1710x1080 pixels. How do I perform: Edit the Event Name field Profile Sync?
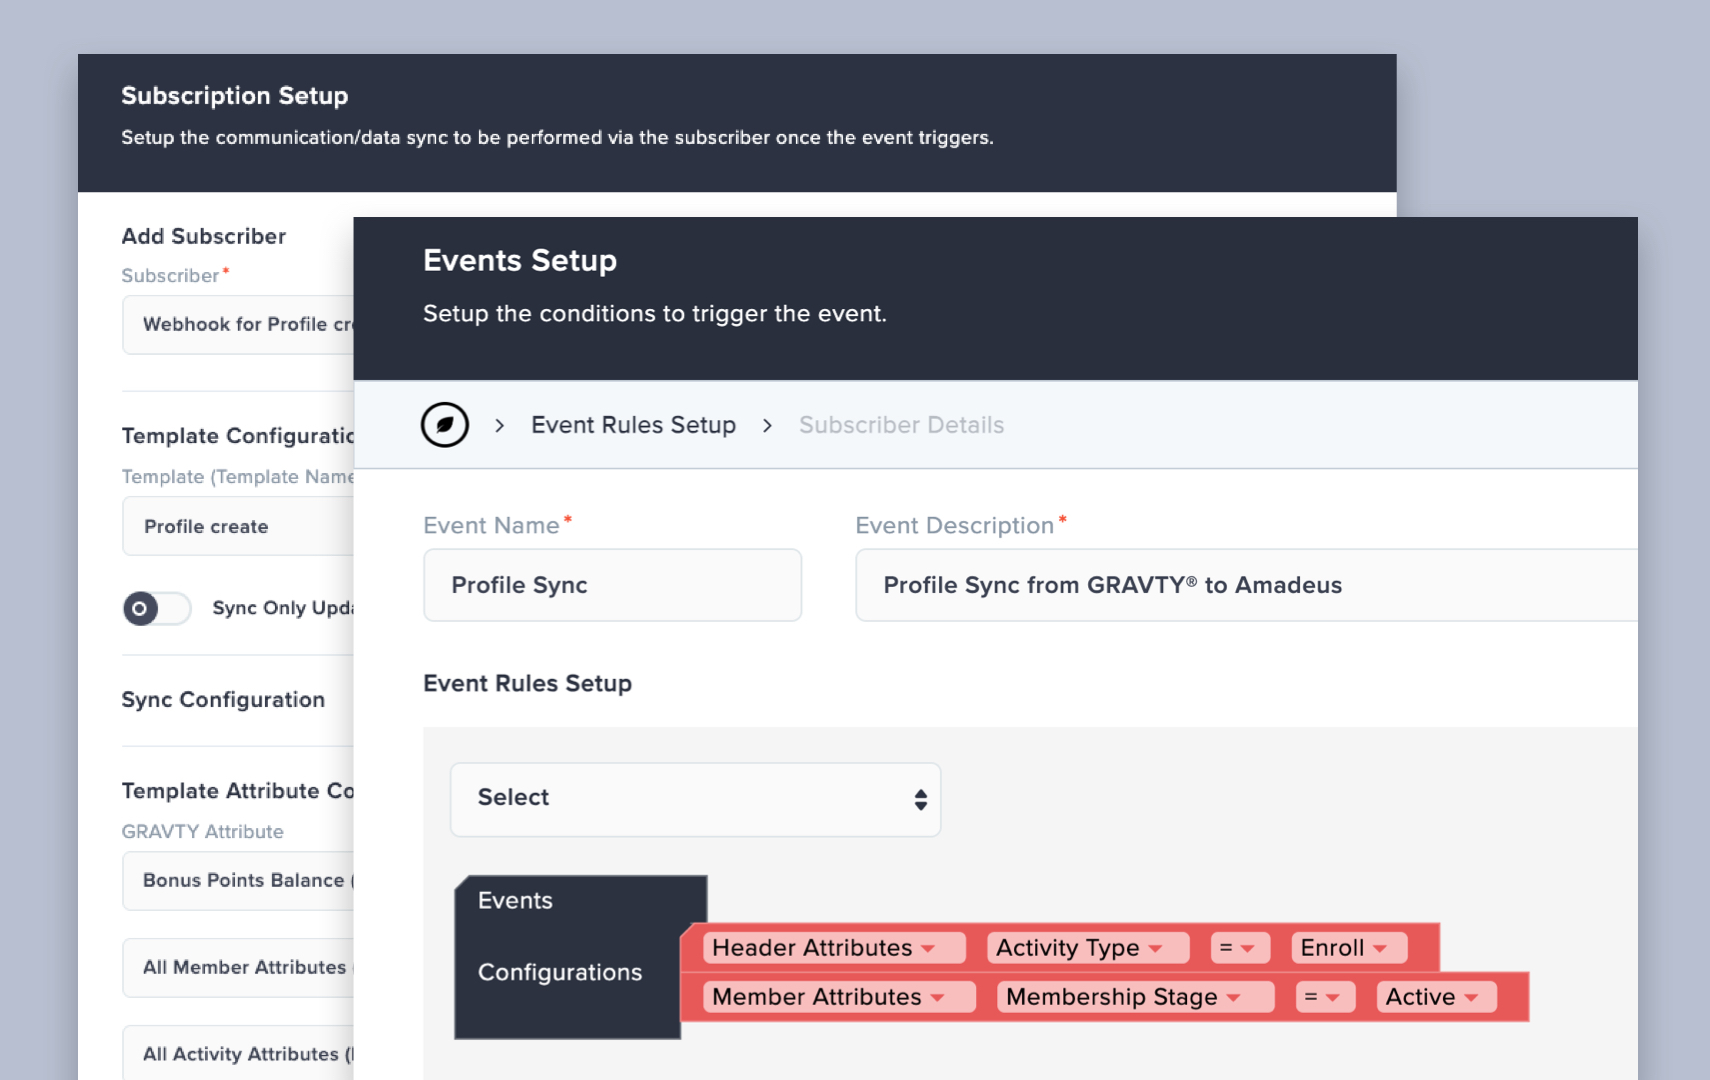612,585
